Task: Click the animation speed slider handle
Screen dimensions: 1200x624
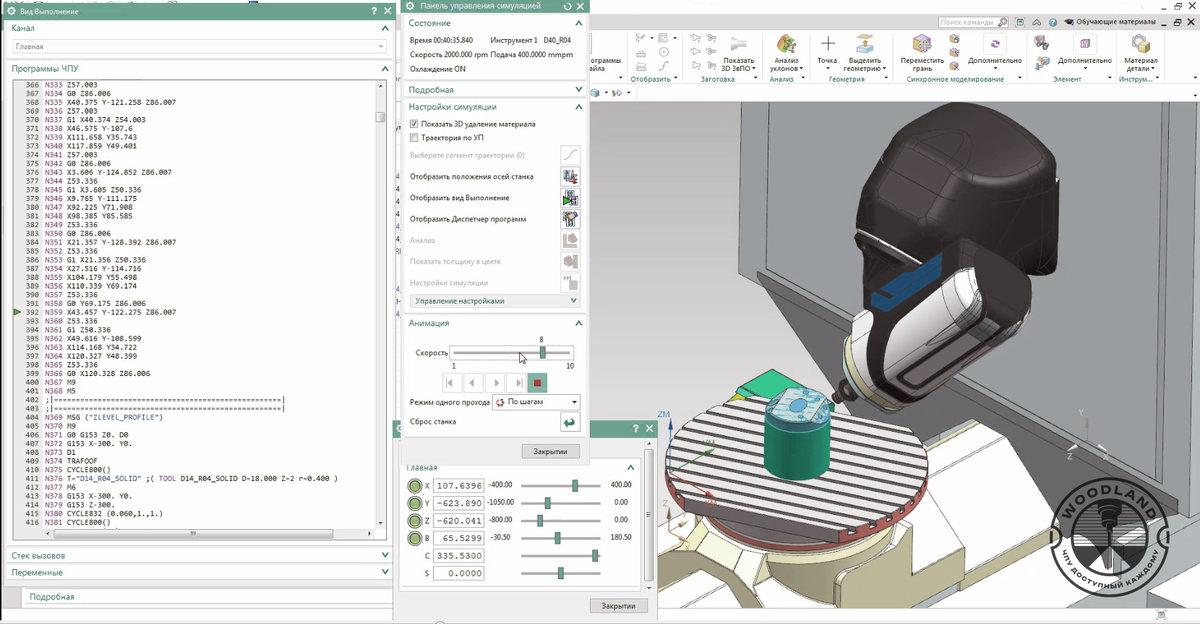Action: pos(542,353)
